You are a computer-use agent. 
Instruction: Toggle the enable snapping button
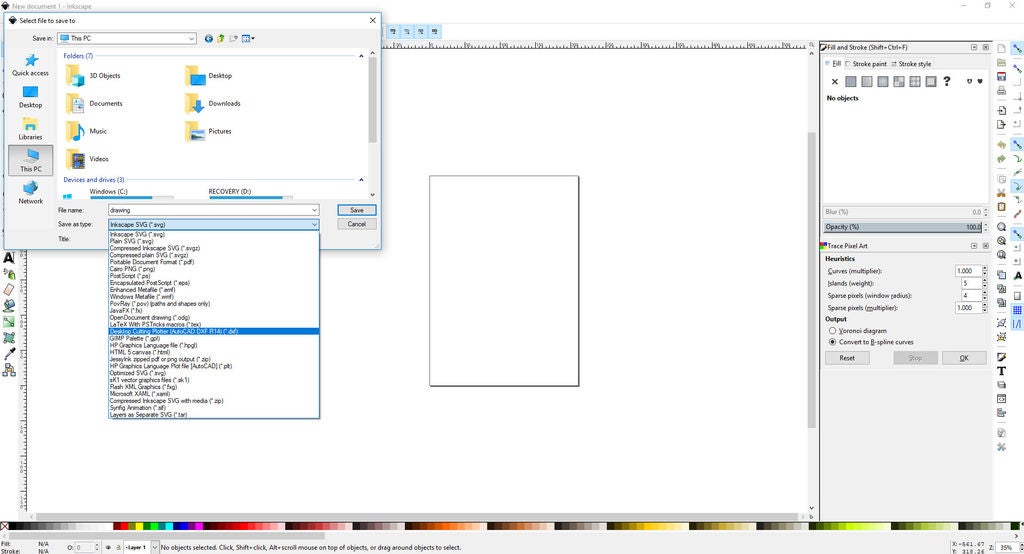1017,49
